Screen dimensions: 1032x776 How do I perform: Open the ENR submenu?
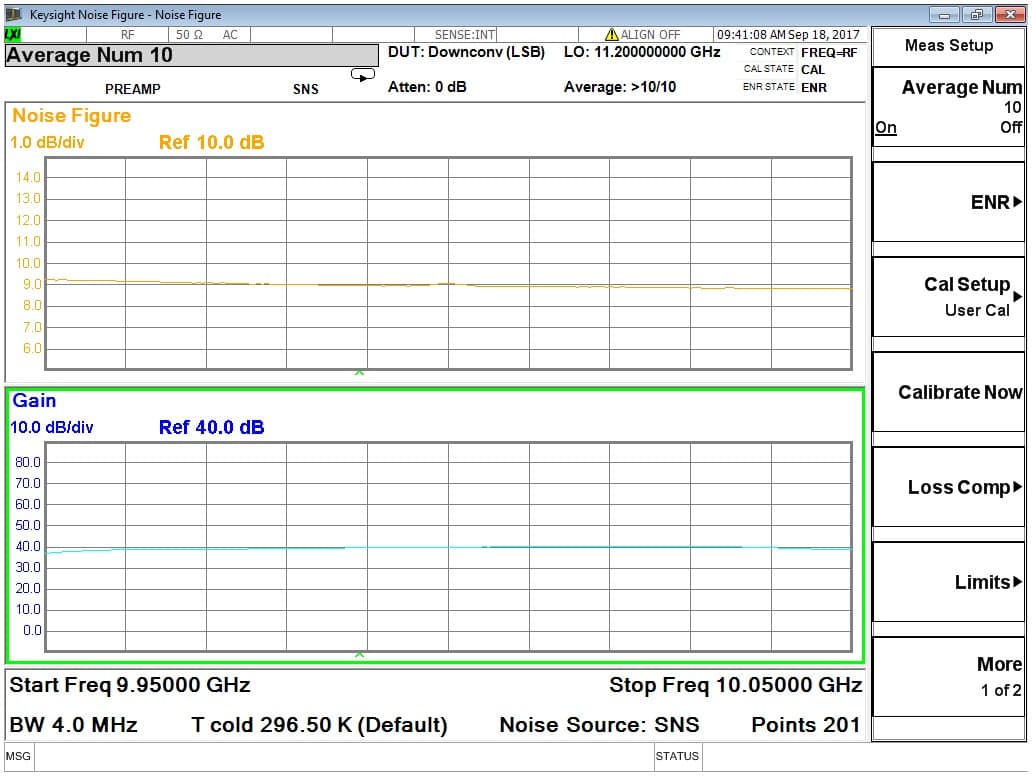tap(948, 202)
